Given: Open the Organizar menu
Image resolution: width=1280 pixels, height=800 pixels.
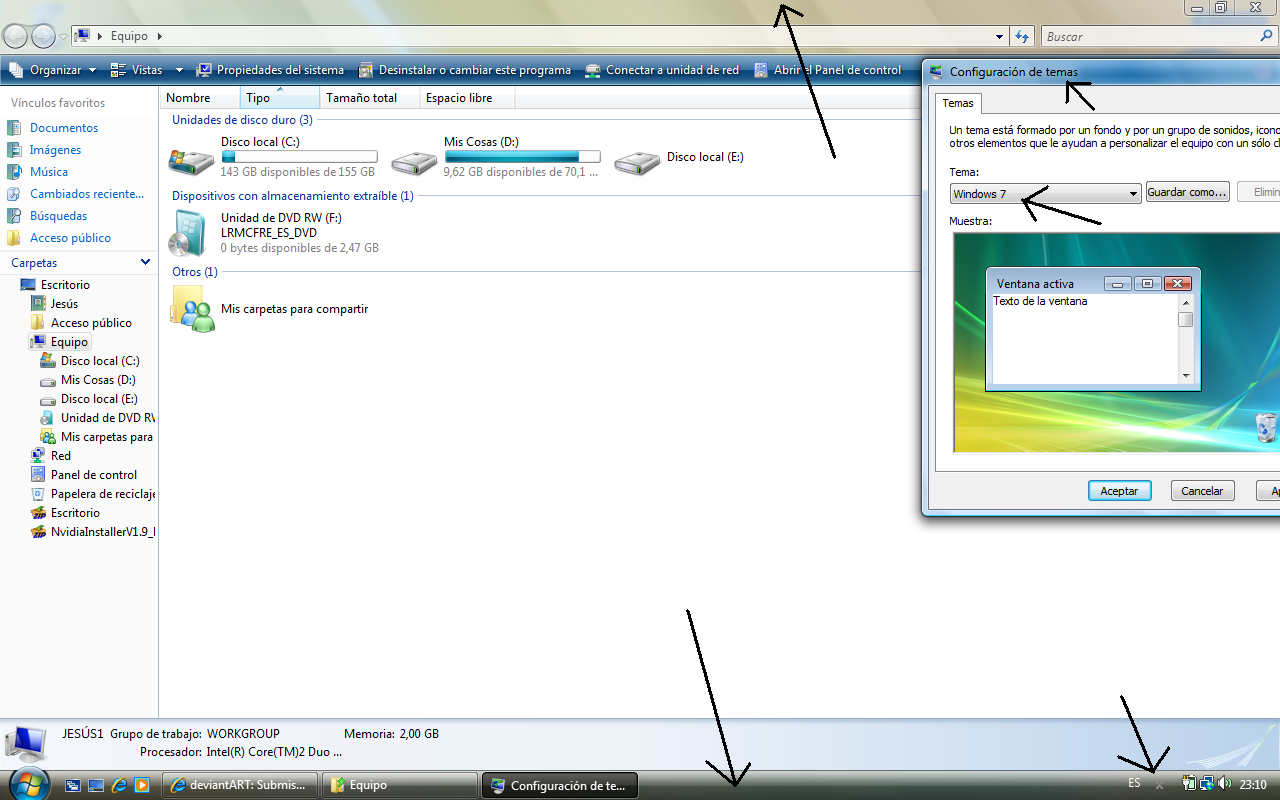Looking at the screenshot, I should 52,70.
